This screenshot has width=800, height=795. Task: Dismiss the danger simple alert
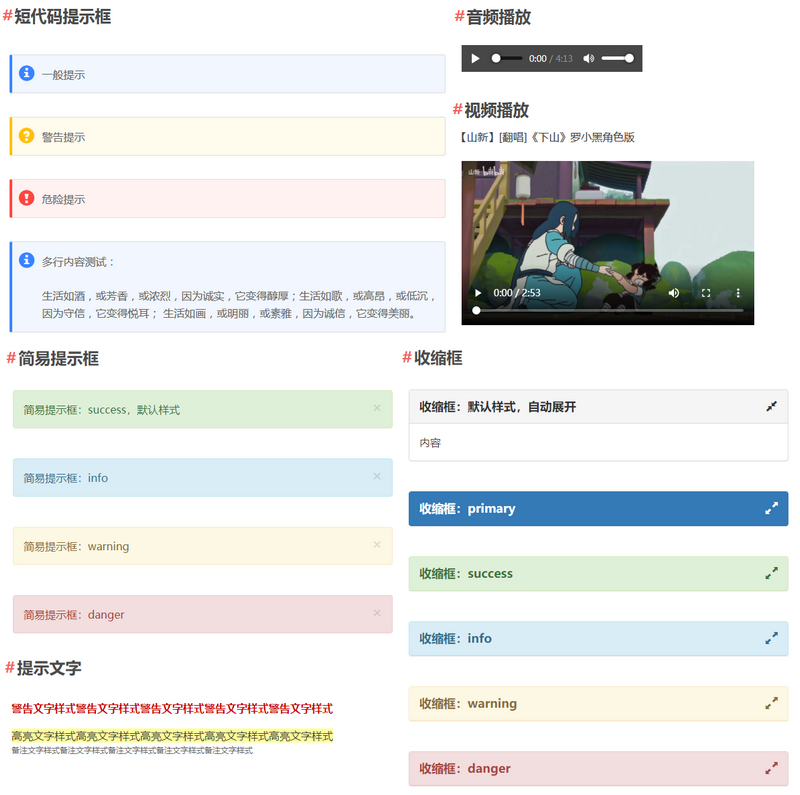(376, 613)
